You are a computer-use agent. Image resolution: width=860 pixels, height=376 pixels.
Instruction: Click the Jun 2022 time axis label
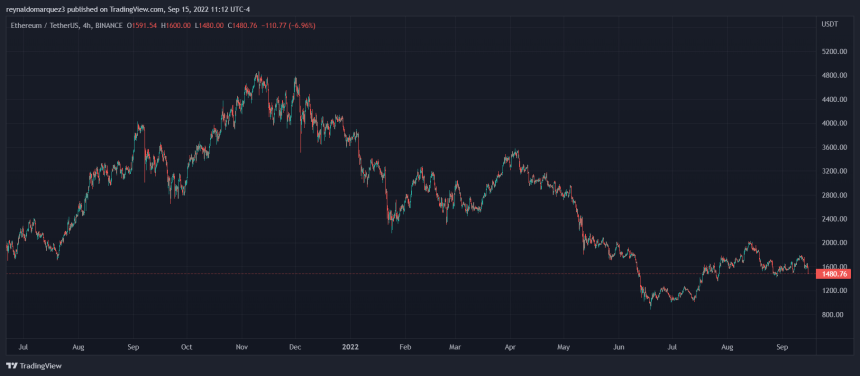619,347
